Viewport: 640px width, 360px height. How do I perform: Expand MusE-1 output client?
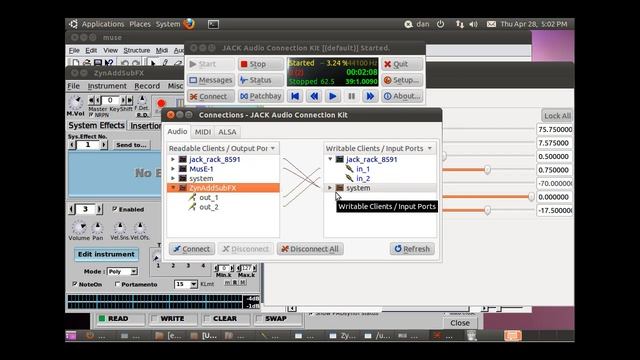click(173, 169)
